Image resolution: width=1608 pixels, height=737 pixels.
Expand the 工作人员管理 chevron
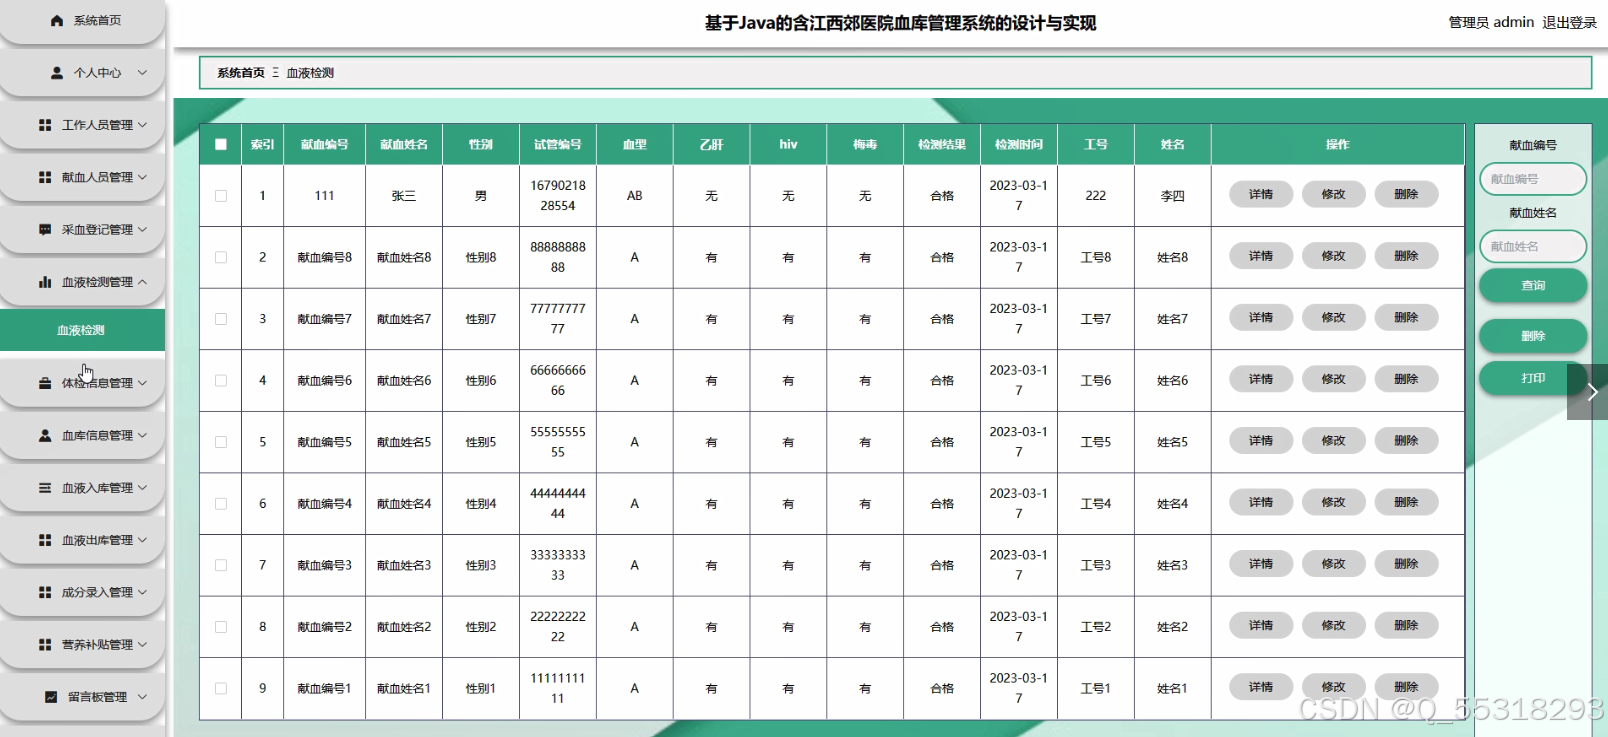coord(142,125)
